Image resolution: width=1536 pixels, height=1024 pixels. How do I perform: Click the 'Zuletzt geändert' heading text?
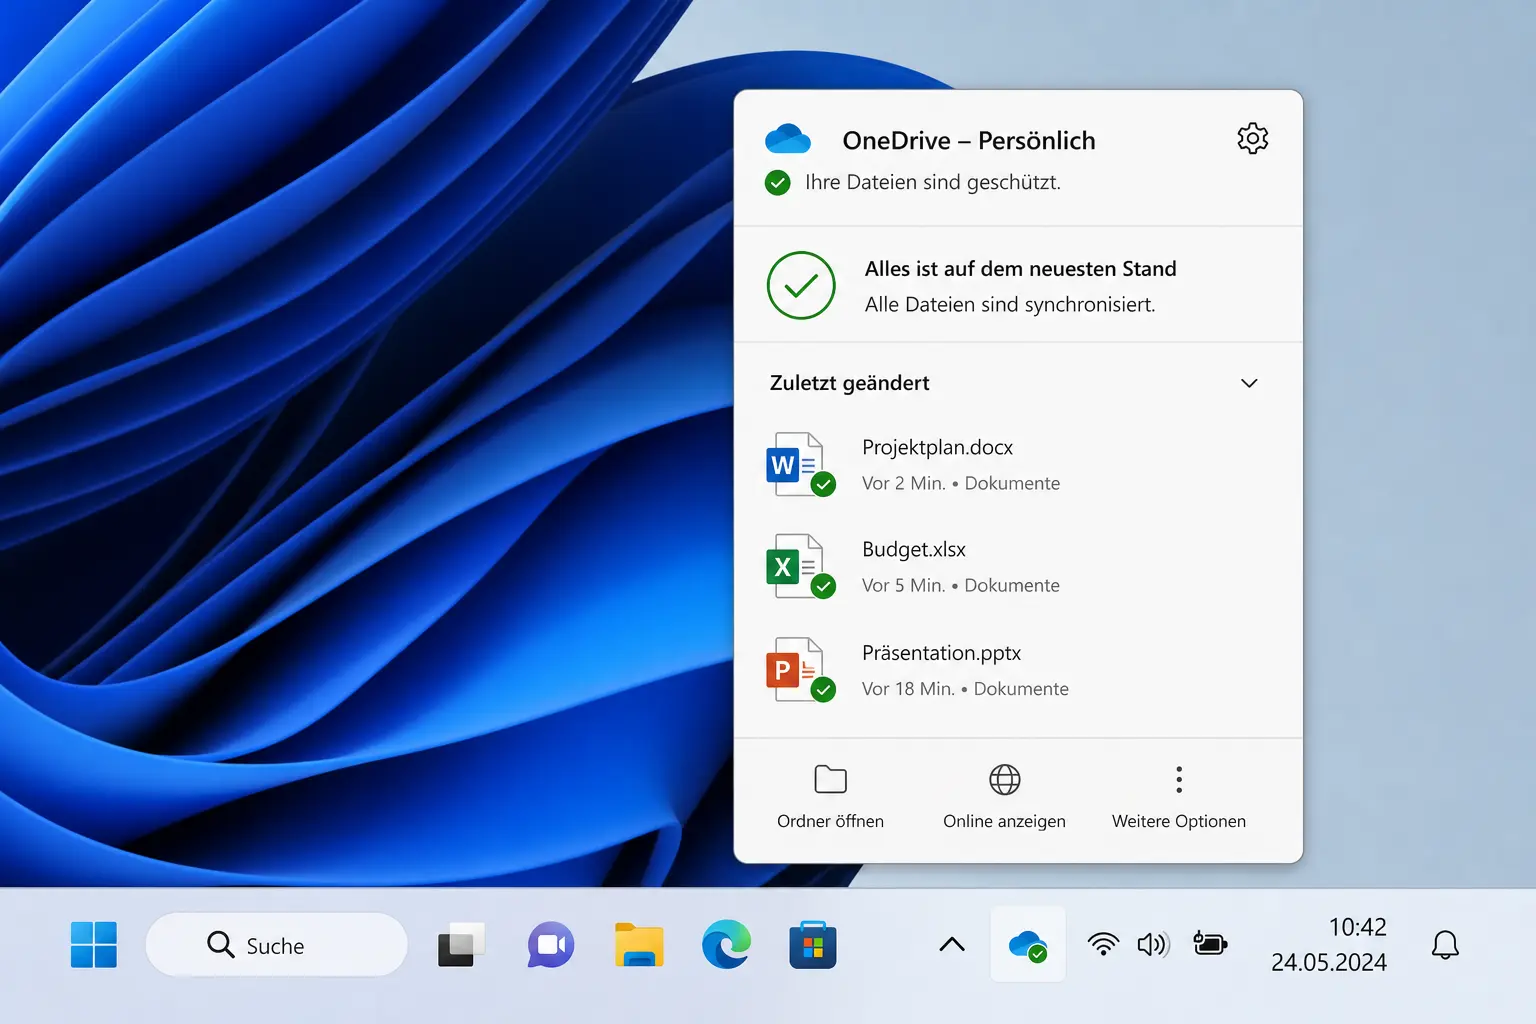[850, 383]
